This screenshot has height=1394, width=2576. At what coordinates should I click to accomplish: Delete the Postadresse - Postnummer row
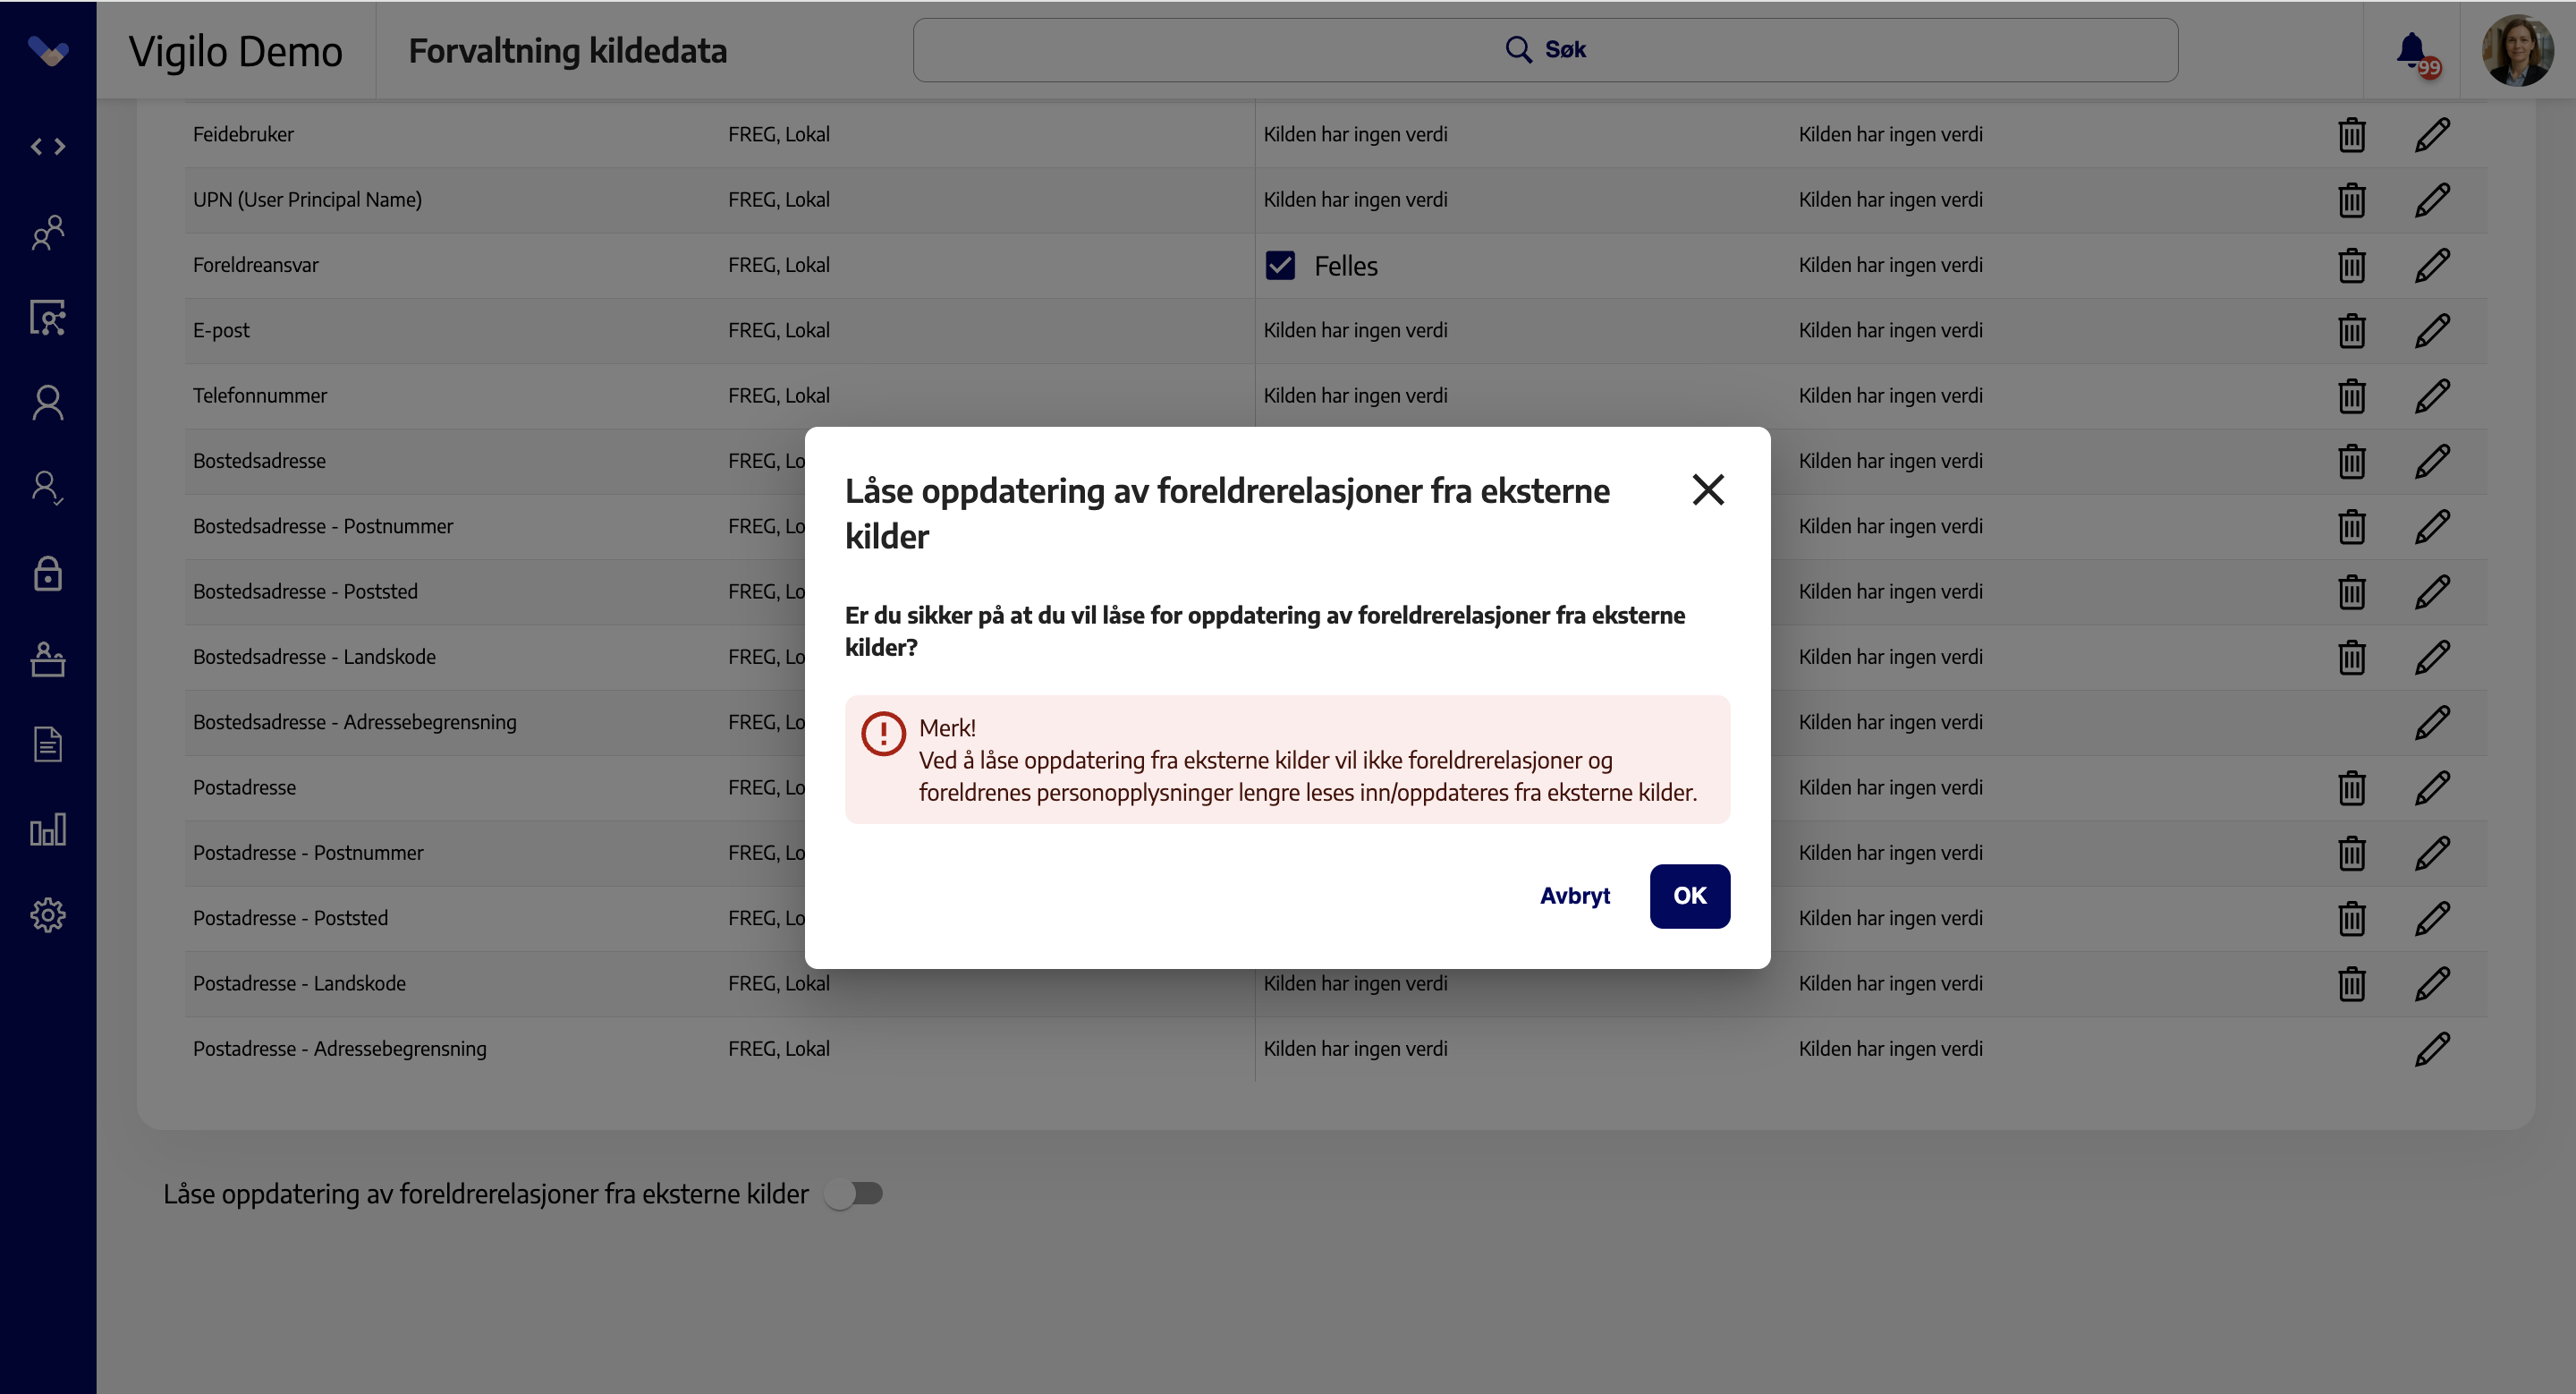click(2352, 853)
